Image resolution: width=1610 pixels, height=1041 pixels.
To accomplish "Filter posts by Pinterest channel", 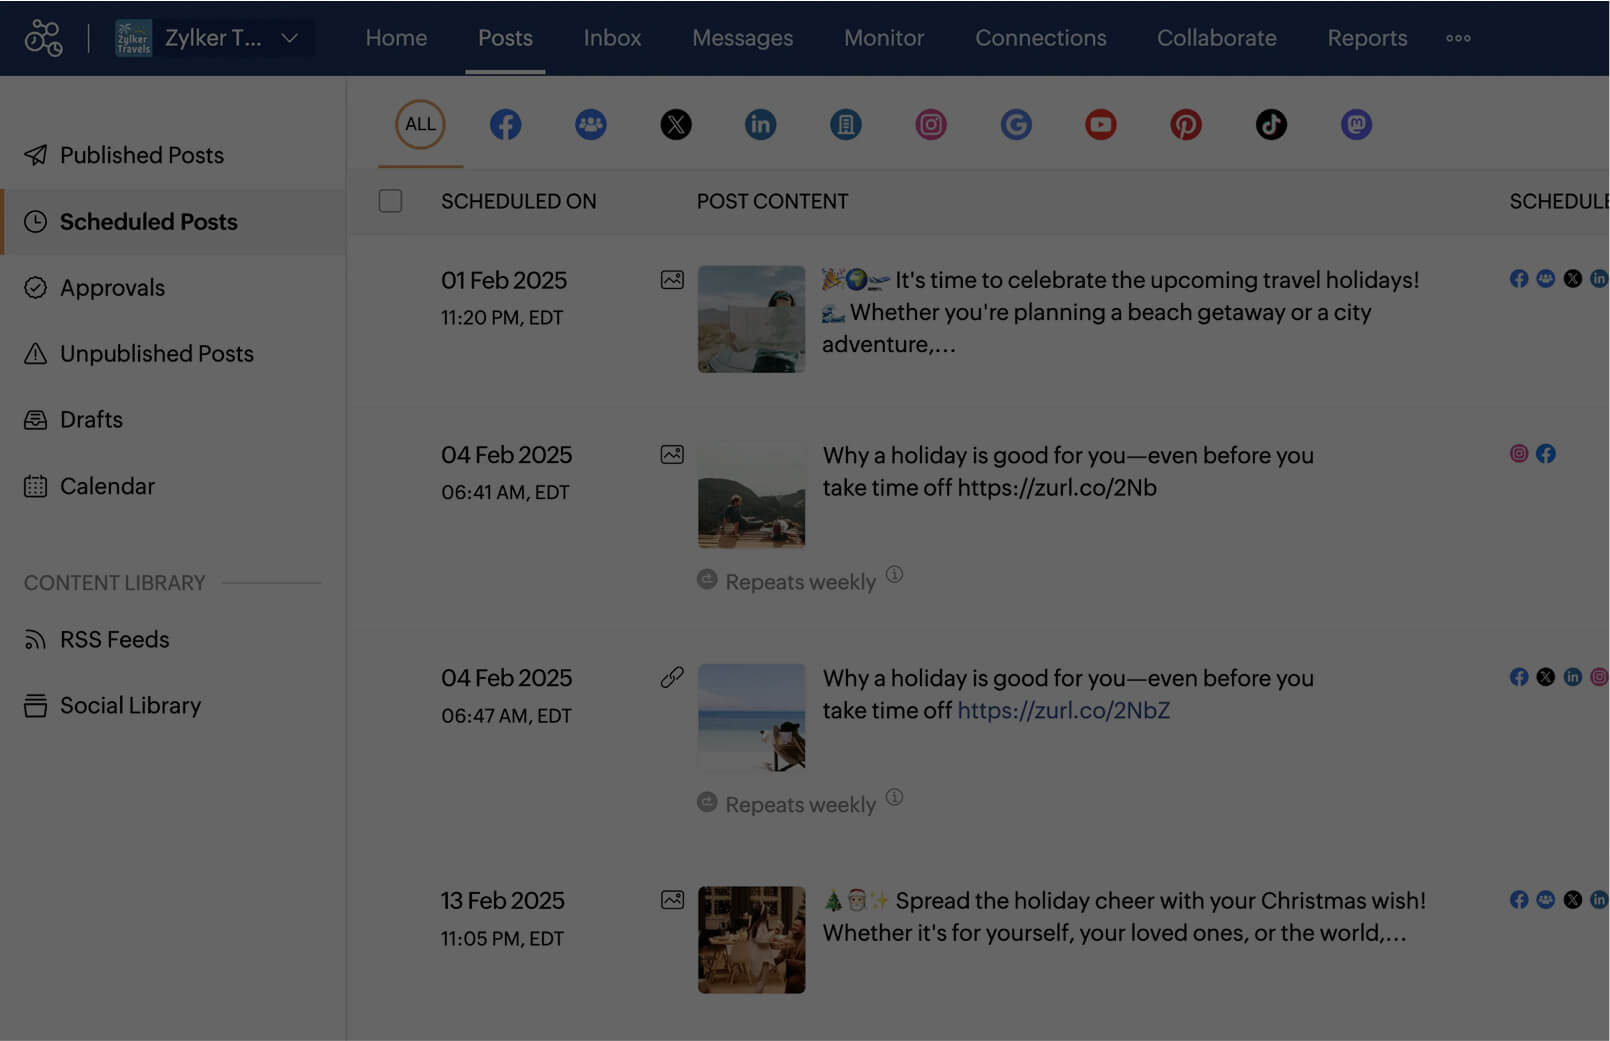I will coord(1186,125).
